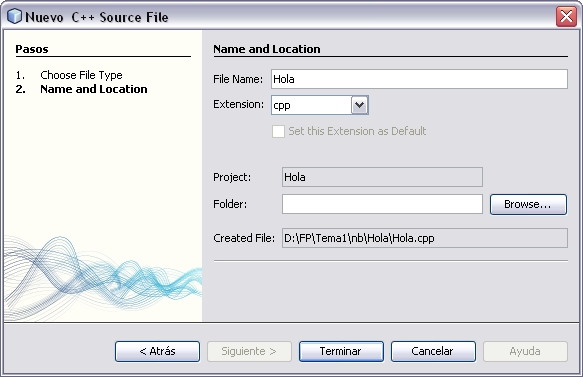The image size is (583, 377).
Task: Select step 2 Name and Location
Action: coord(94,89)
